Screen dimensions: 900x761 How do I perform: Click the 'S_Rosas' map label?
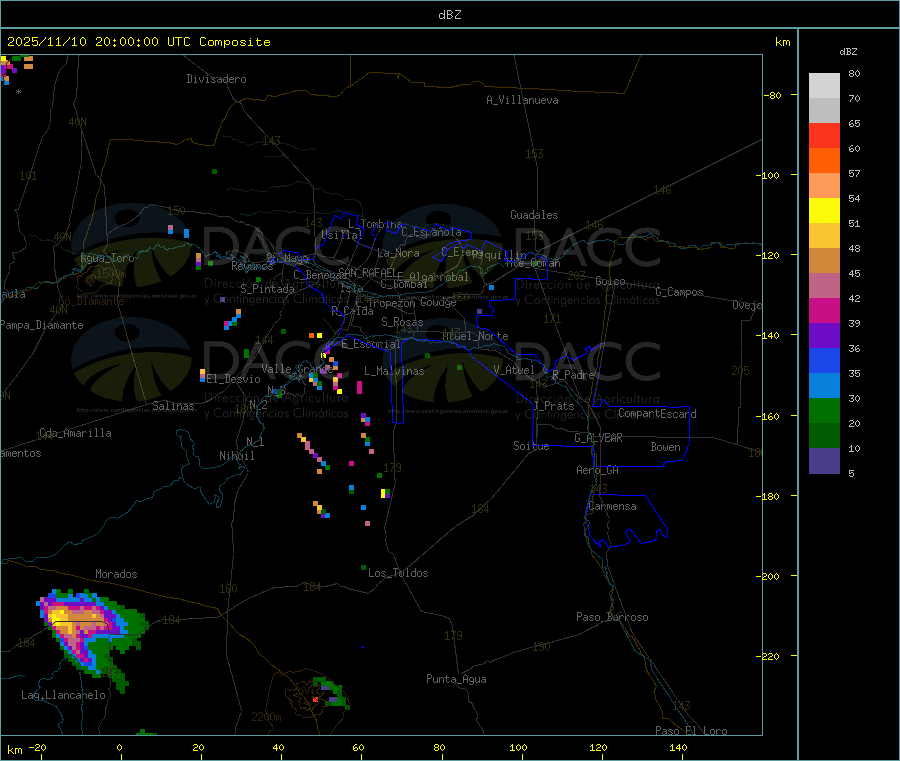click(x=402, y=322)
